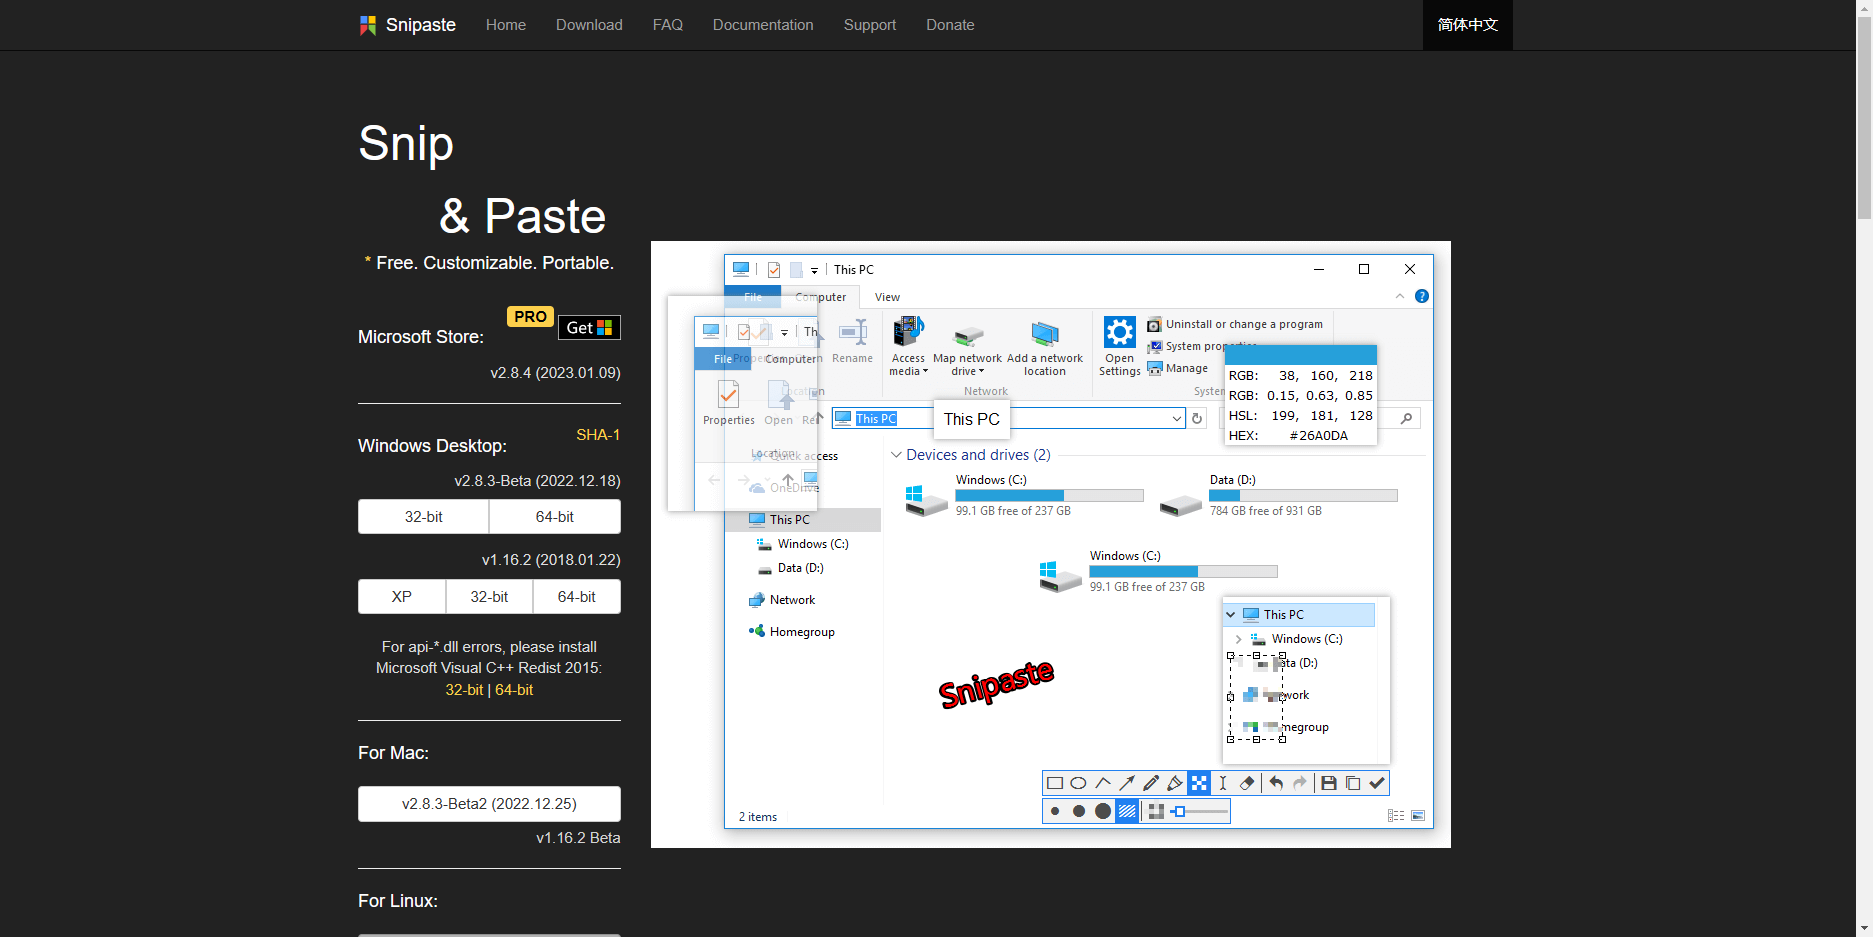Download the v1.16.2 64-bit build
1873x937 pixels.
577,597
